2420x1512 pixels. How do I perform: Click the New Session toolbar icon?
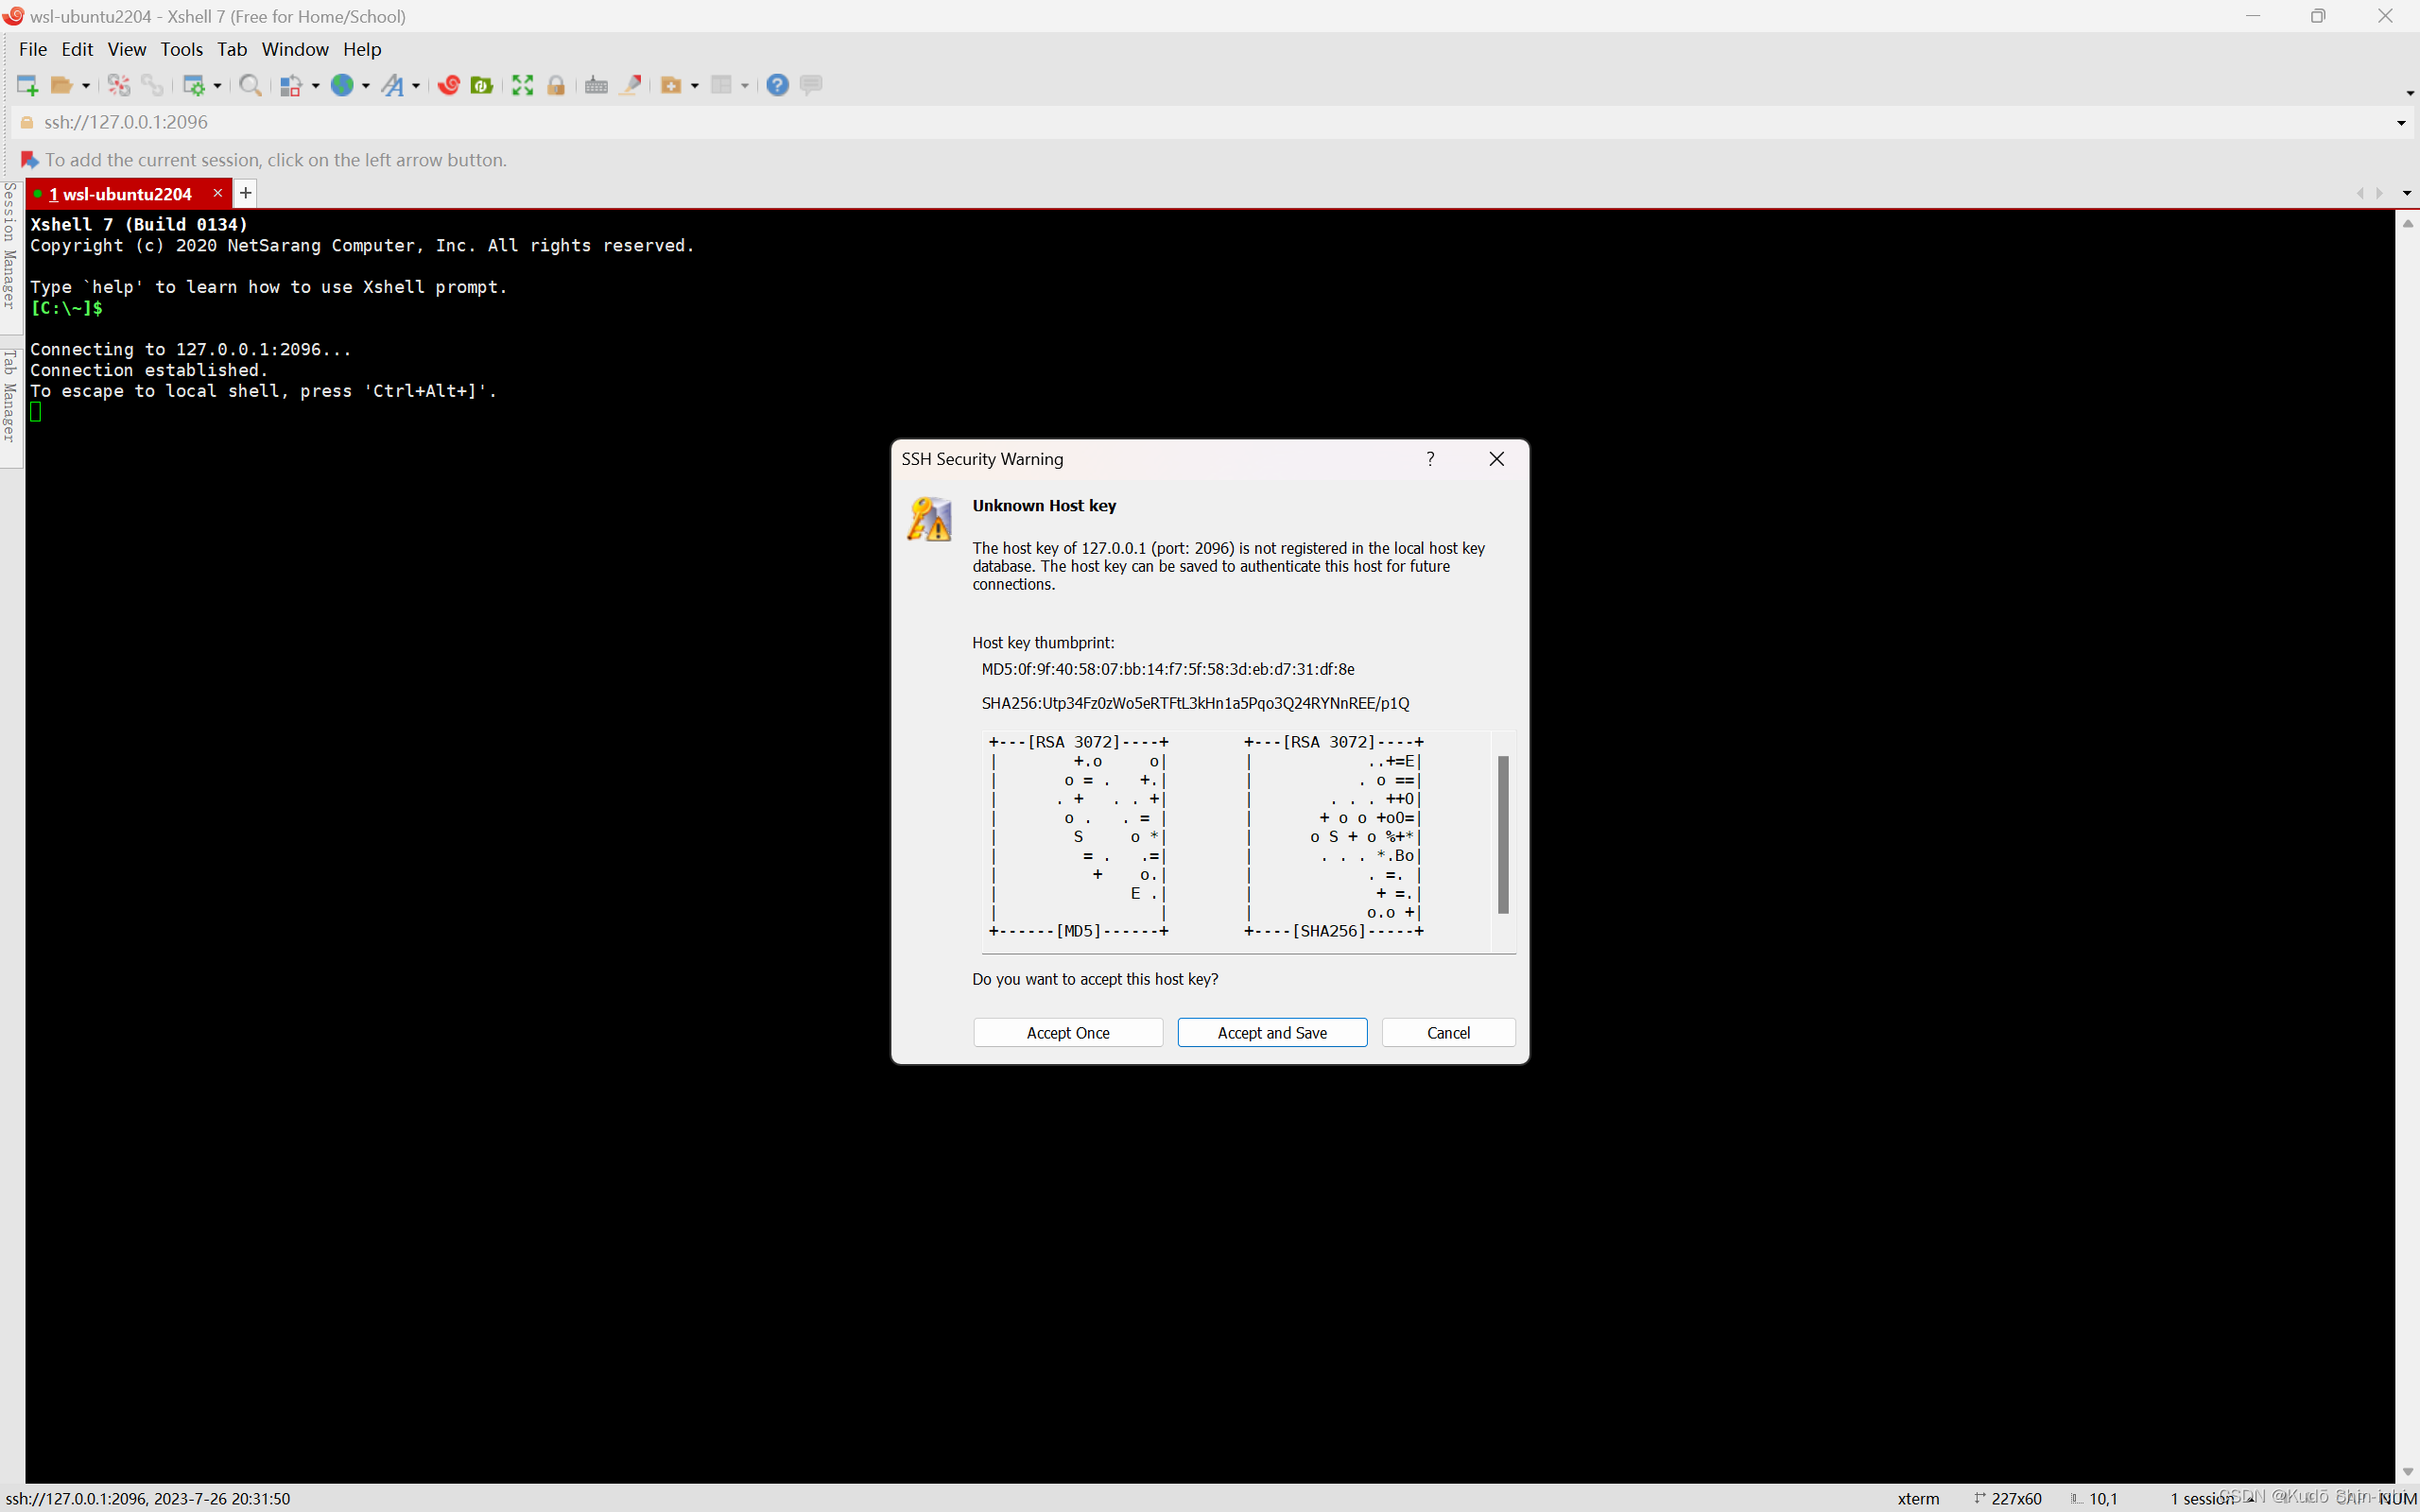(27, 85)
